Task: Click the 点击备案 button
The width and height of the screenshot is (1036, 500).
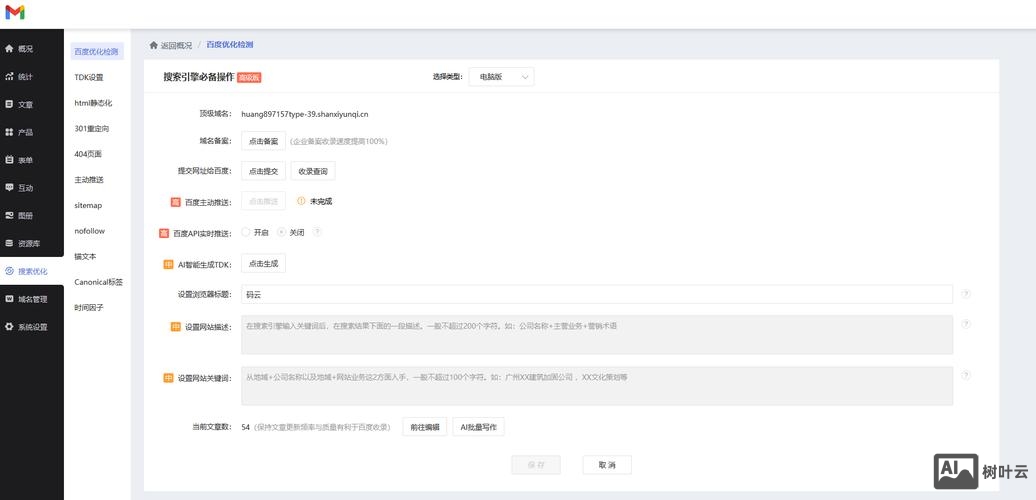Action: point(263,141)
